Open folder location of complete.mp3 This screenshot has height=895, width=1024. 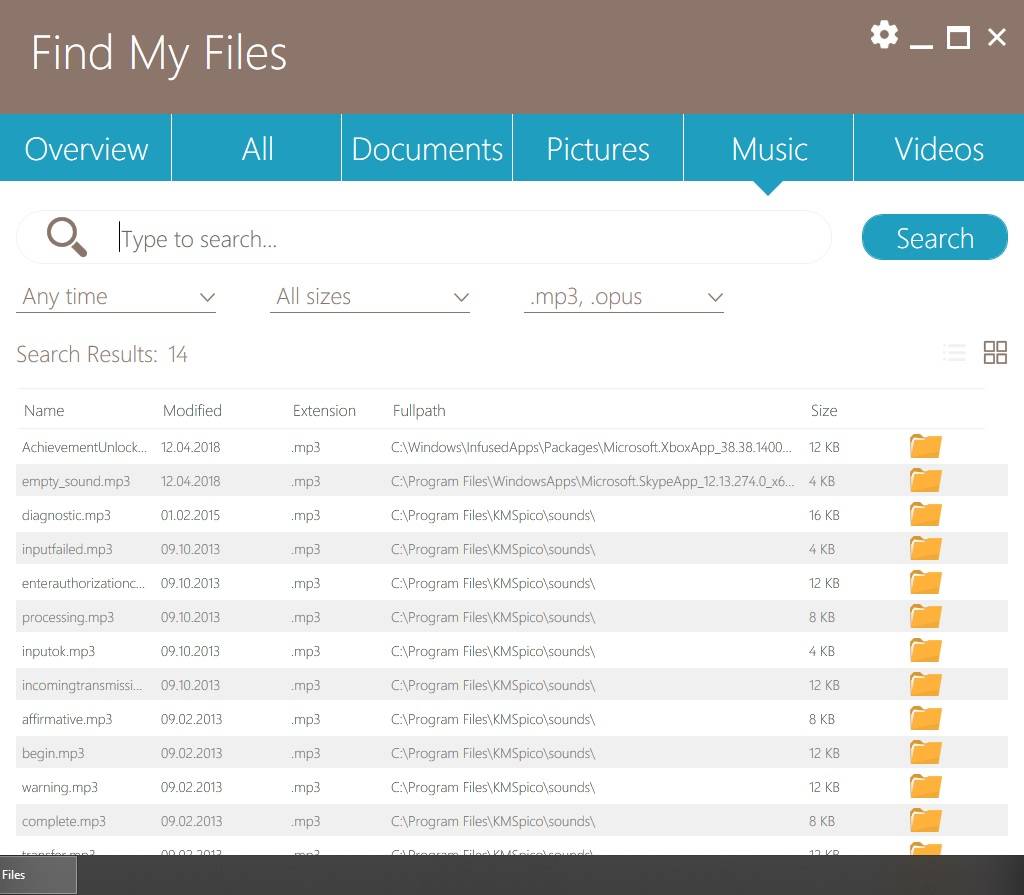925,820
